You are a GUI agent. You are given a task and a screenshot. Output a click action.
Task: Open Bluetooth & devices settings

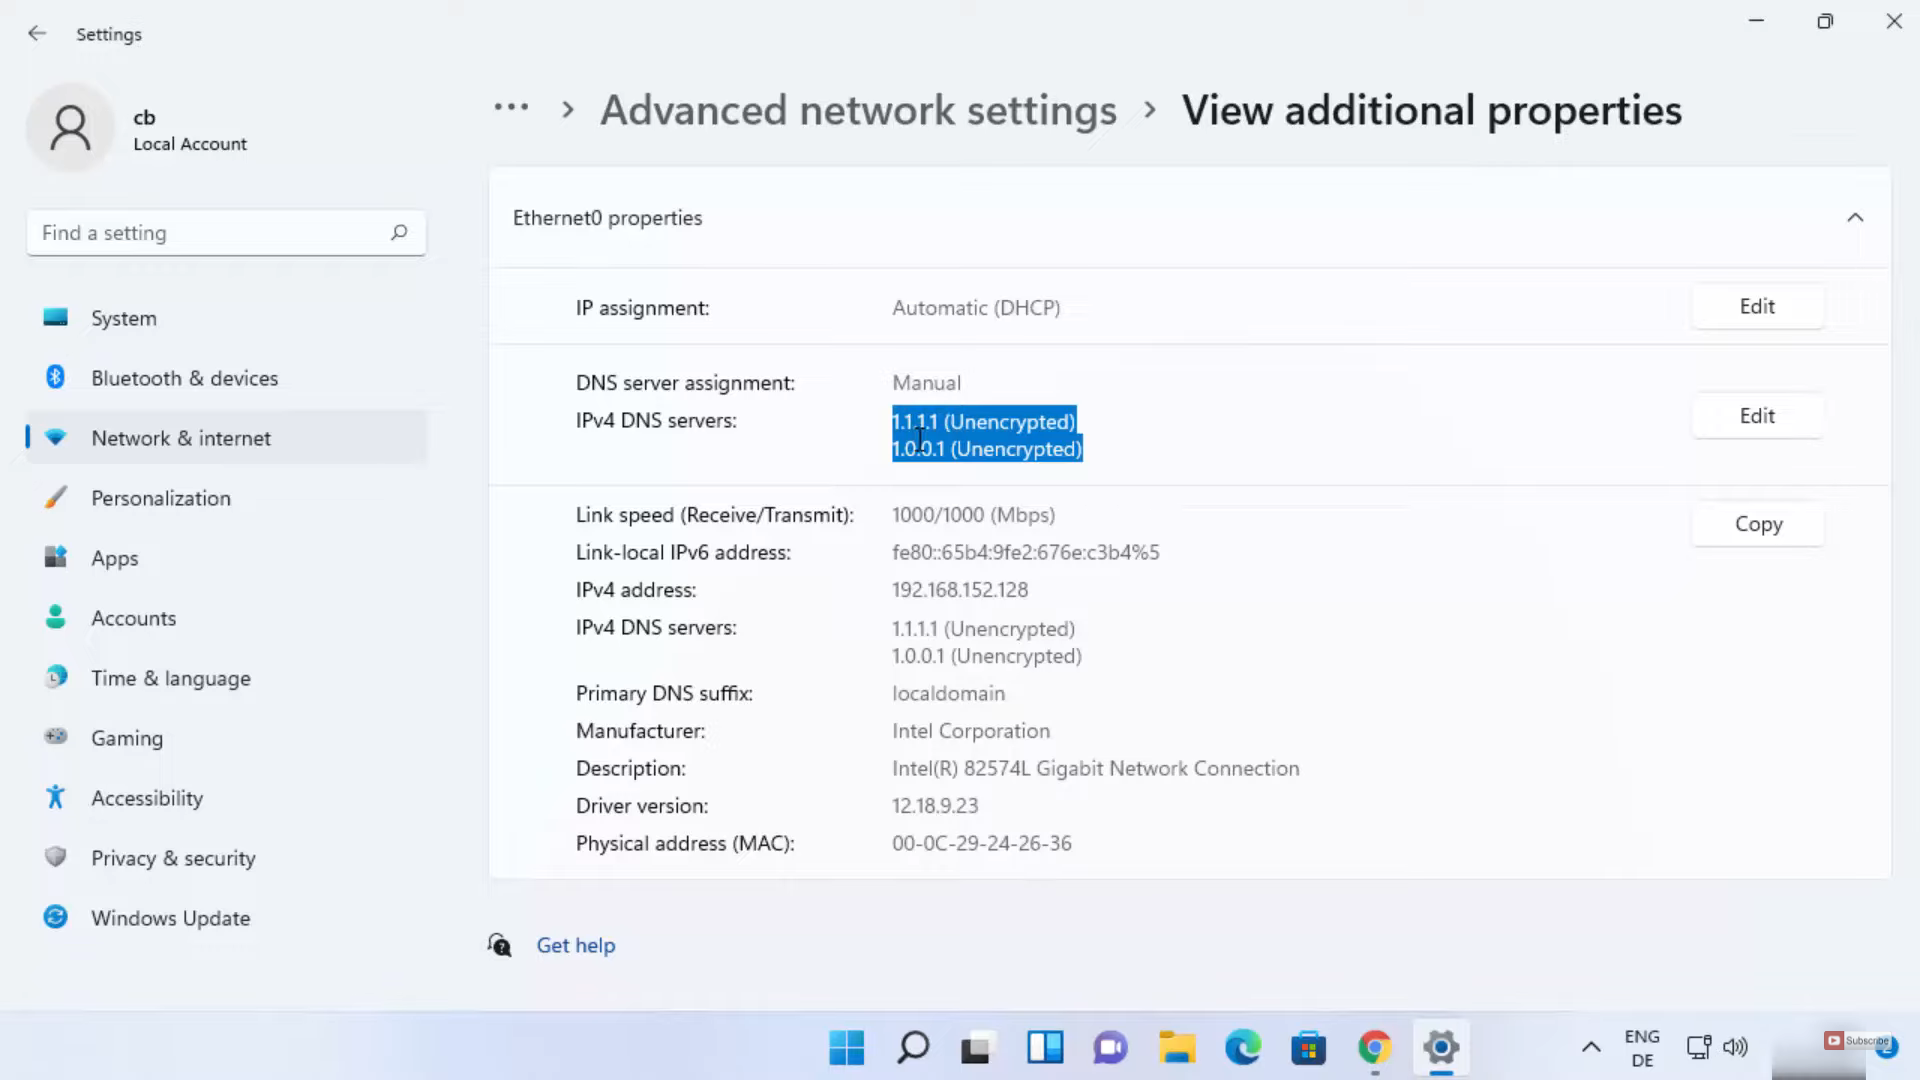(184, 378)
